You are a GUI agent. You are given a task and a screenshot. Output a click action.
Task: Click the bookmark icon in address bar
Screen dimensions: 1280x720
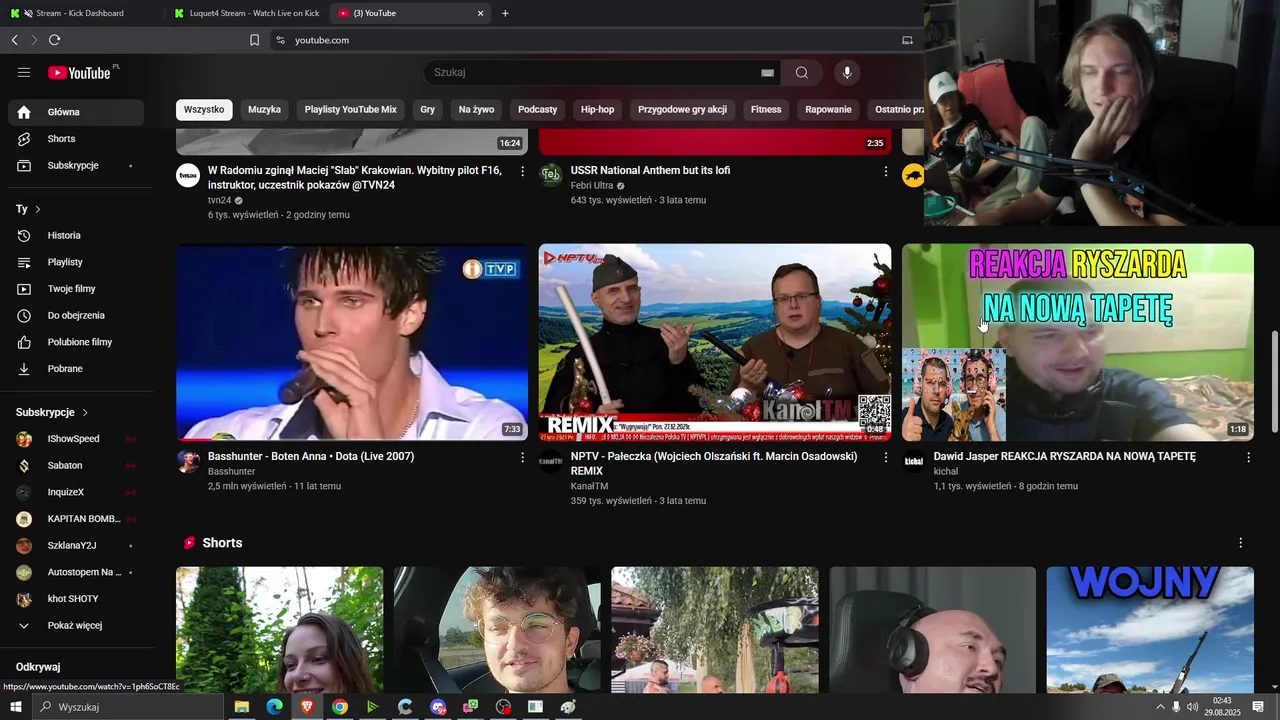[254, 40]
